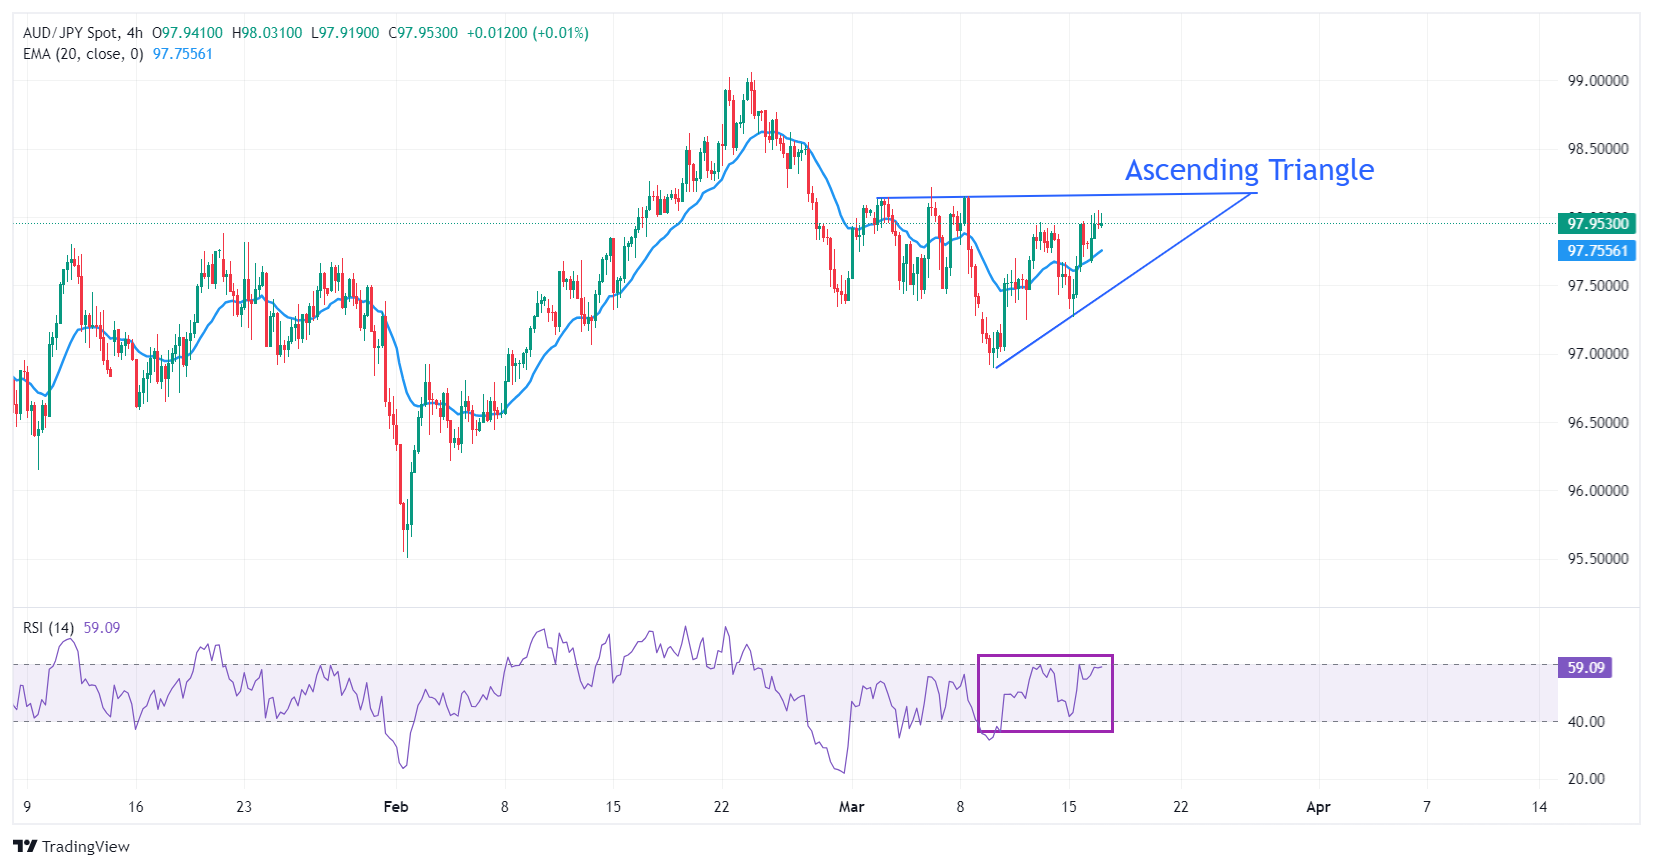Click the purple 59.09 RSI value tag
The height and width of the screenshot is (868, 1653).
click(x=1584, y=667)
